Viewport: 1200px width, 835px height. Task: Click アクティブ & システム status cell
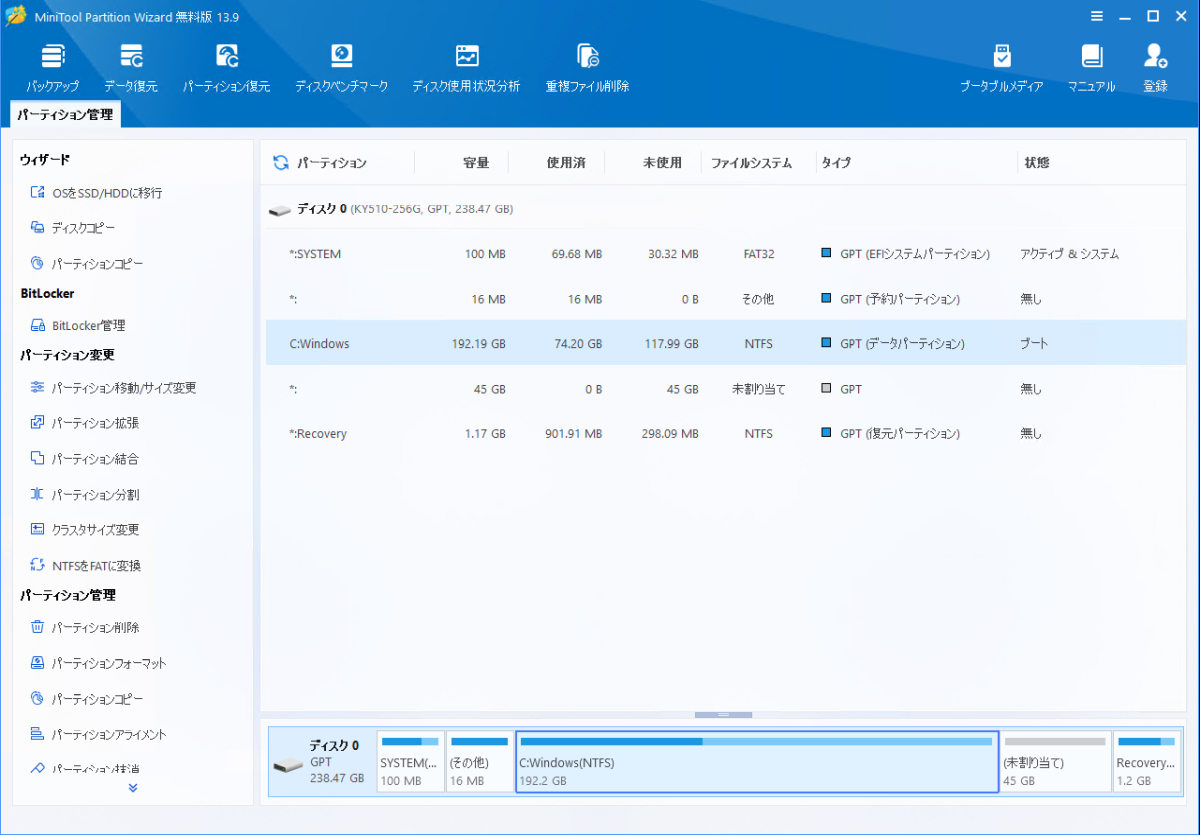coord(1069,254)
